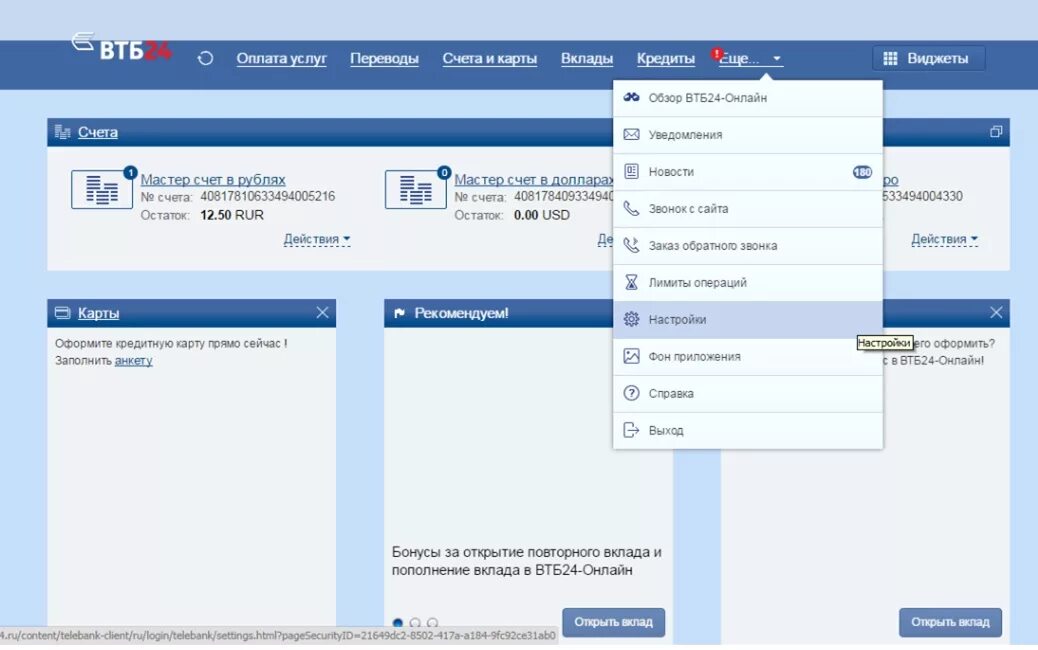
Task: Click Открыть вклад button in Рекомендуем panel
Action: point(614,622)
